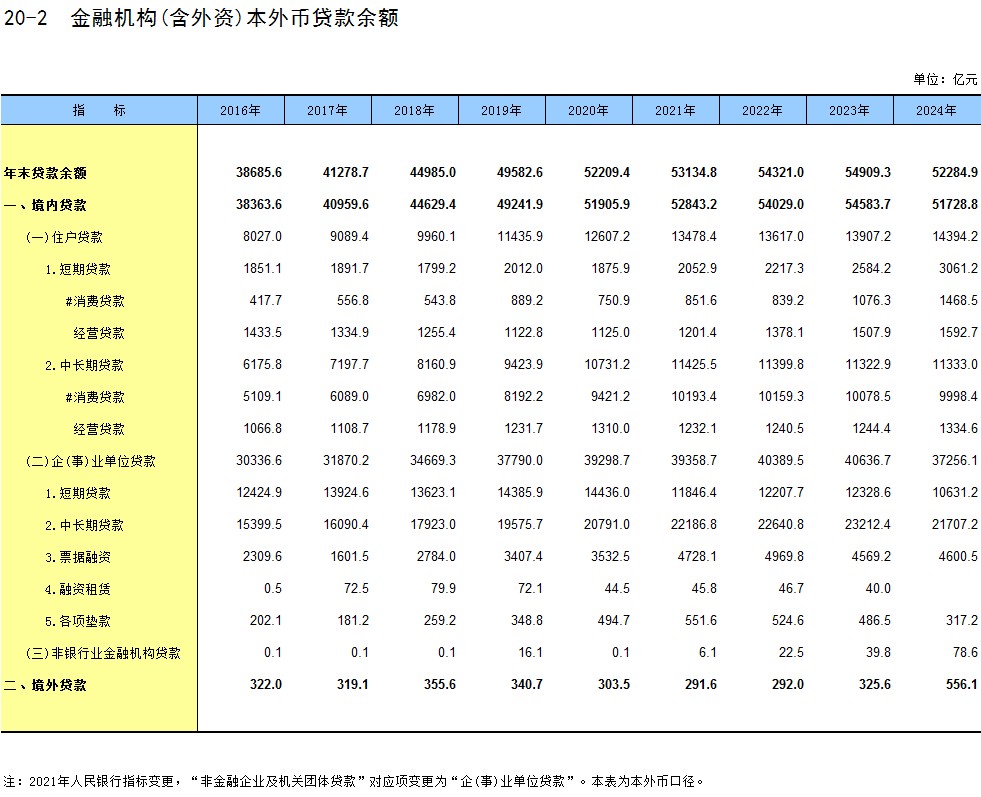
Task: Click the 二、境外贷款 row label
Action: click(45, 685)
